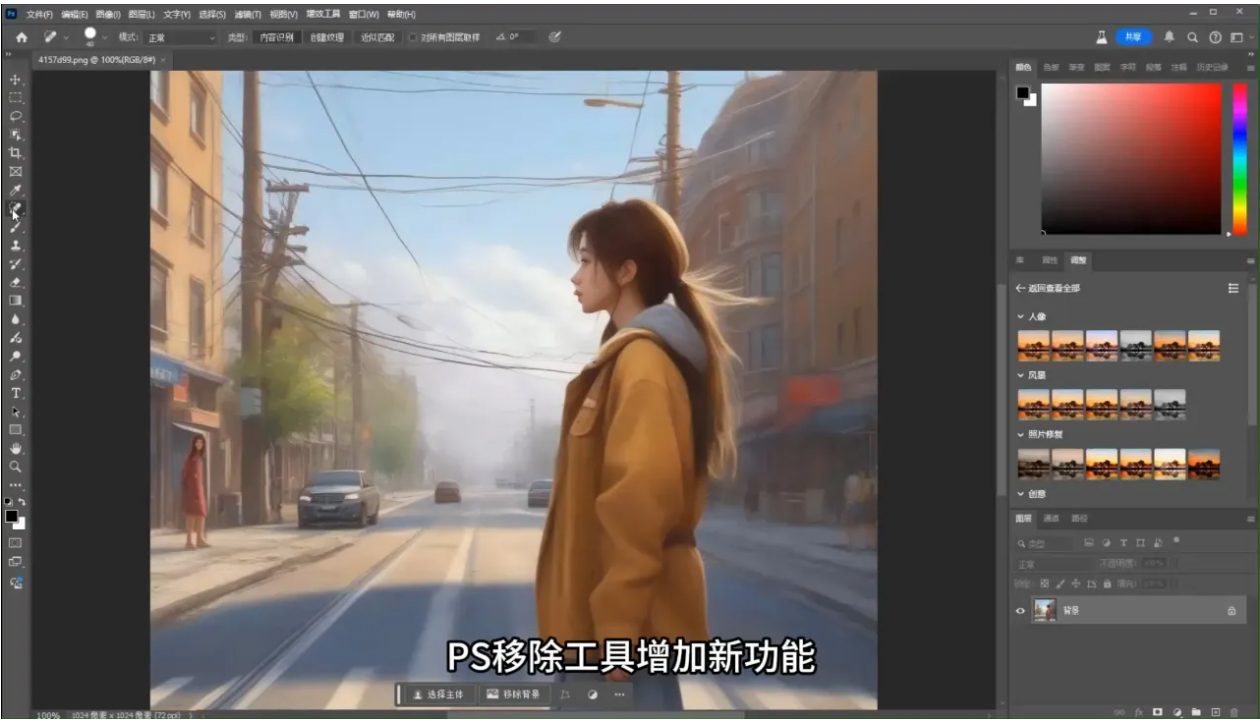Toggle the pixel layer filter icon
The width and height of the screenshot is (1260, 724).
pos(1089,543)
